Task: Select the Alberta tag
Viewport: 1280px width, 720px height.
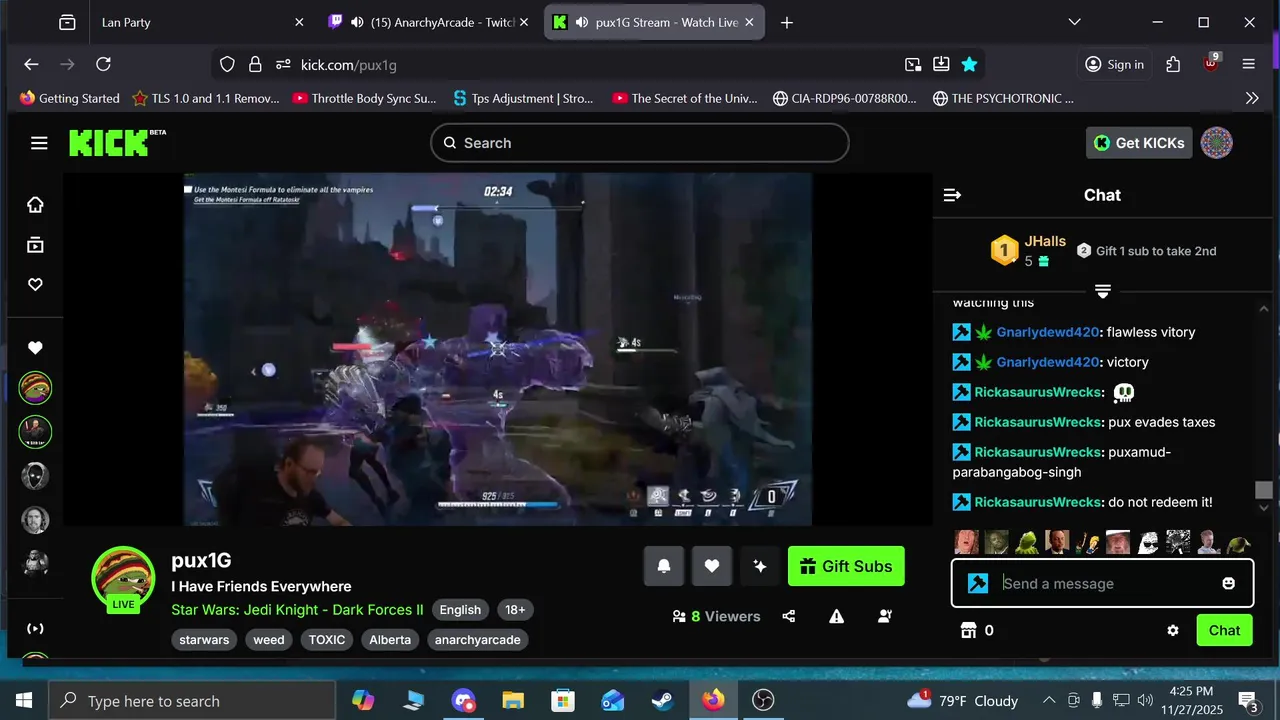Action: point(390,640)
